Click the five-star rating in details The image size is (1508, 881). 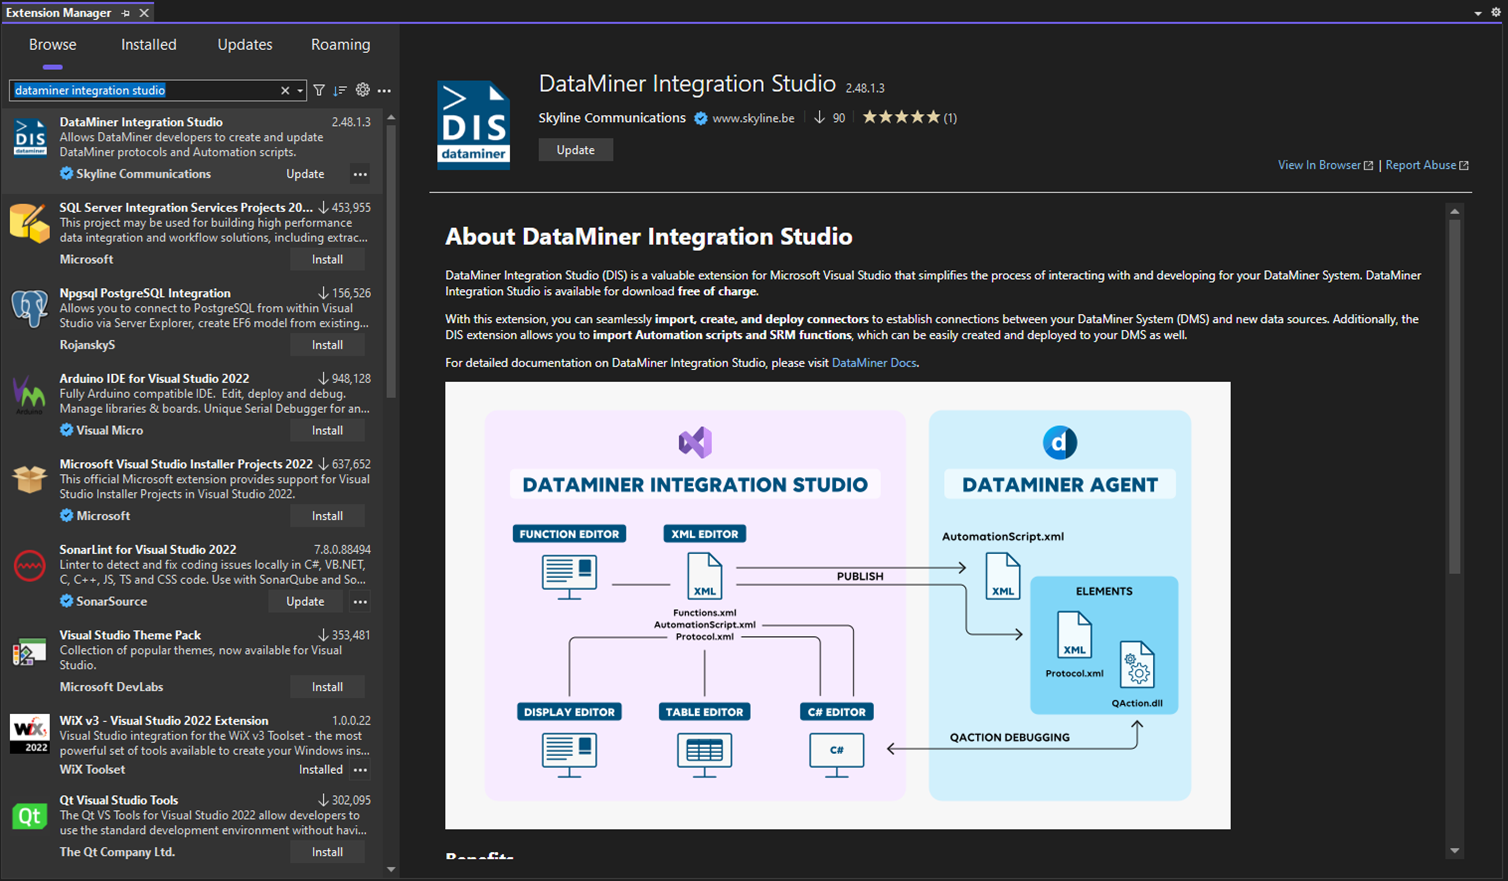click(901, 118)
